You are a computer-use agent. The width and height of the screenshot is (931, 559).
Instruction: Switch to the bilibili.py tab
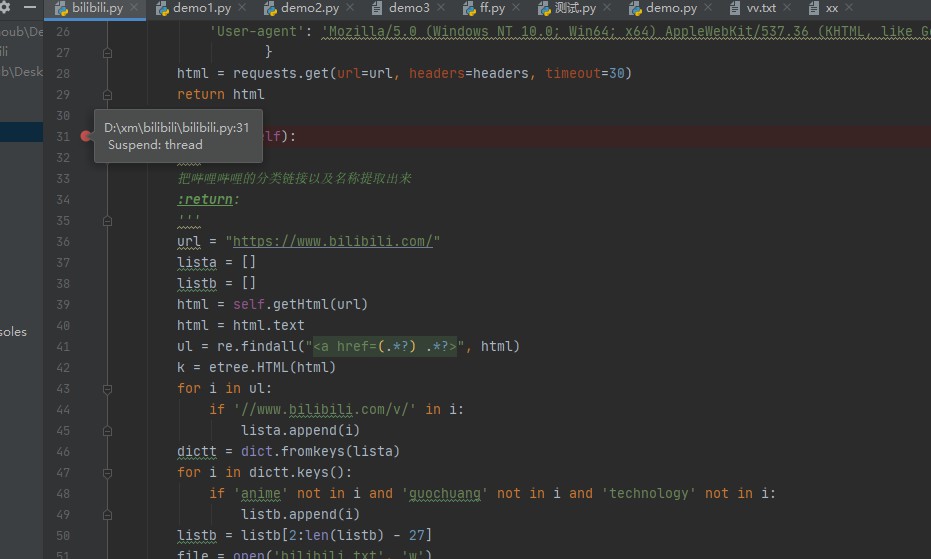pos(97,8)
